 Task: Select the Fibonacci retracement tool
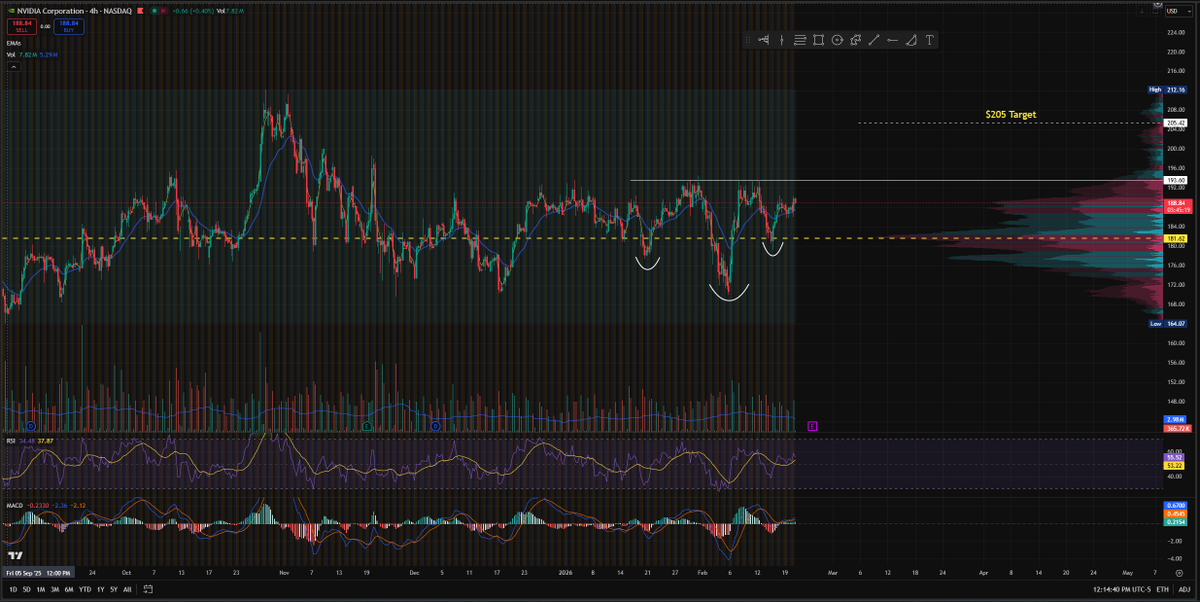click(x=800, y=40)
